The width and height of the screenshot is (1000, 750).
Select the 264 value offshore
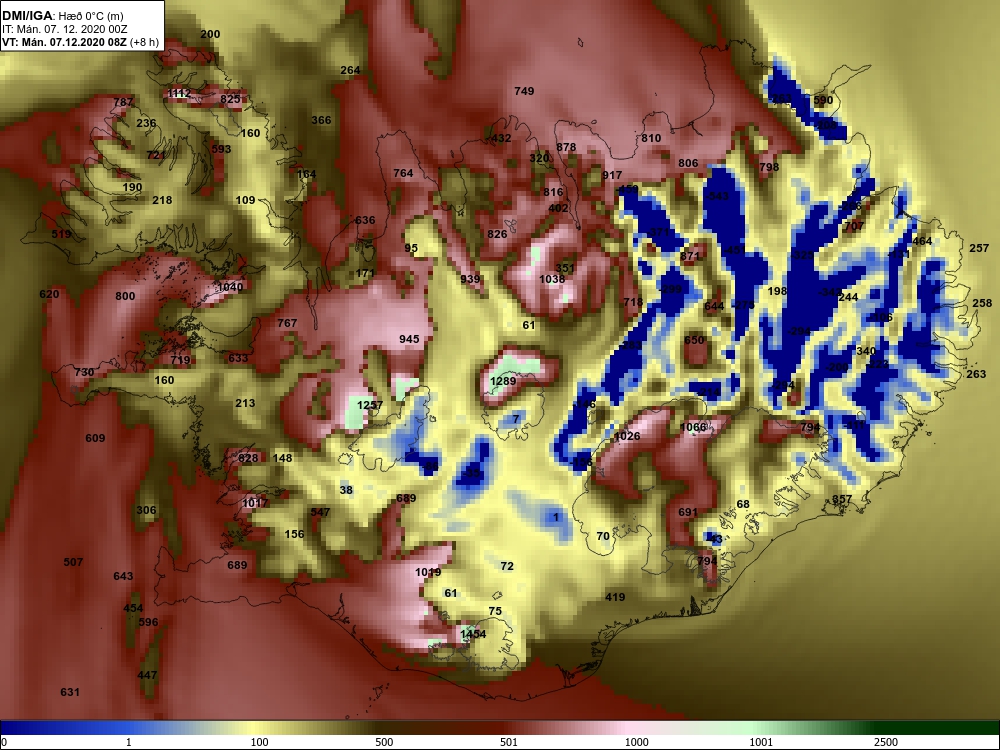click(x=350, y=70)
